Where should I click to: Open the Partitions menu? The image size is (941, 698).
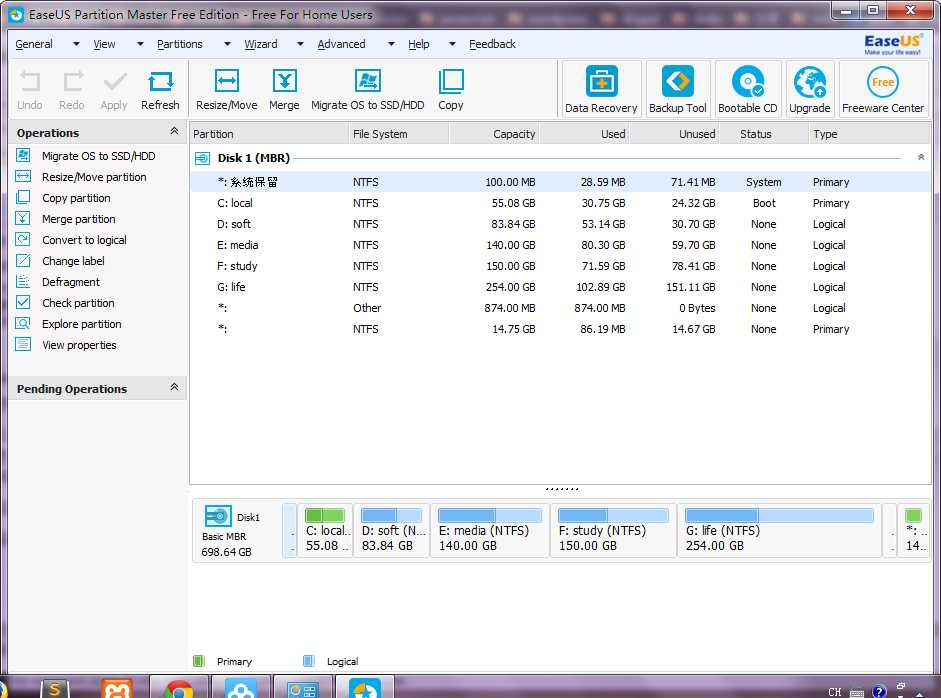tap(180, 44)
